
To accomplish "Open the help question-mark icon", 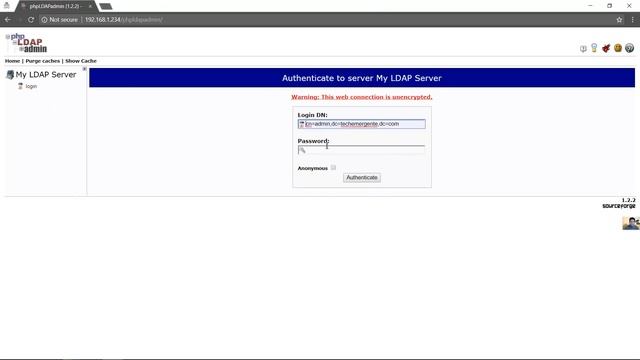I will pyautogui.click(x=629, y=48).
